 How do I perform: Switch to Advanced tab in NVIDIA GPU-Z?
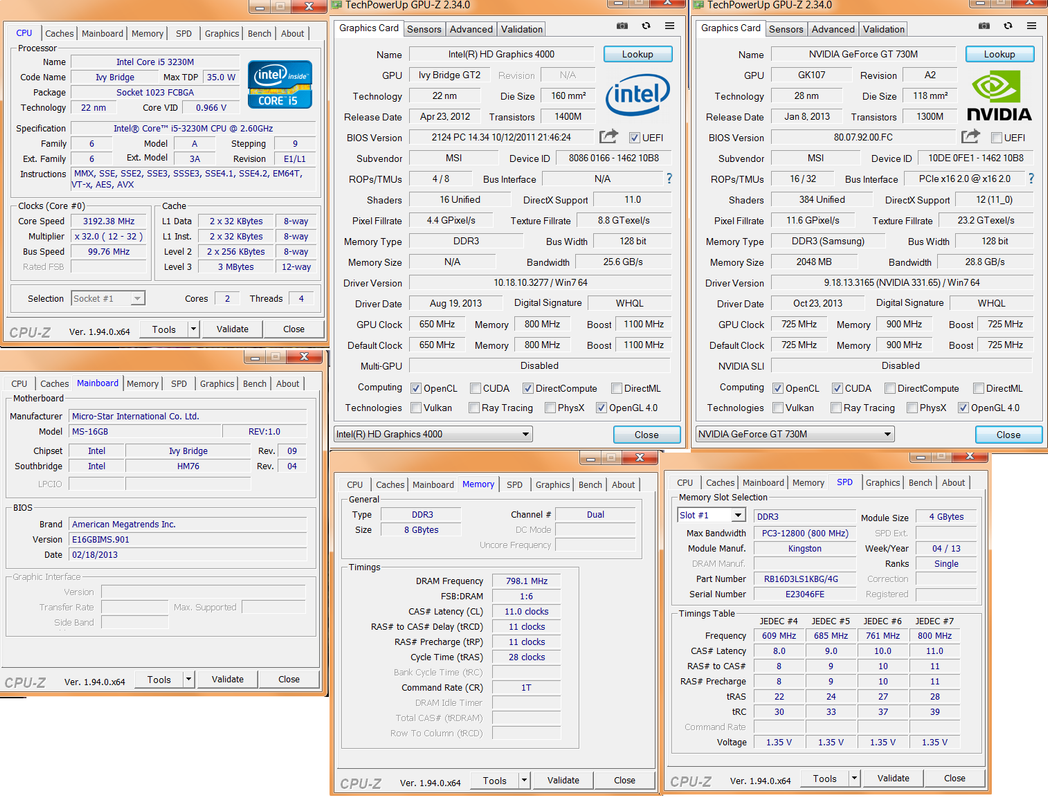[833, 29]
